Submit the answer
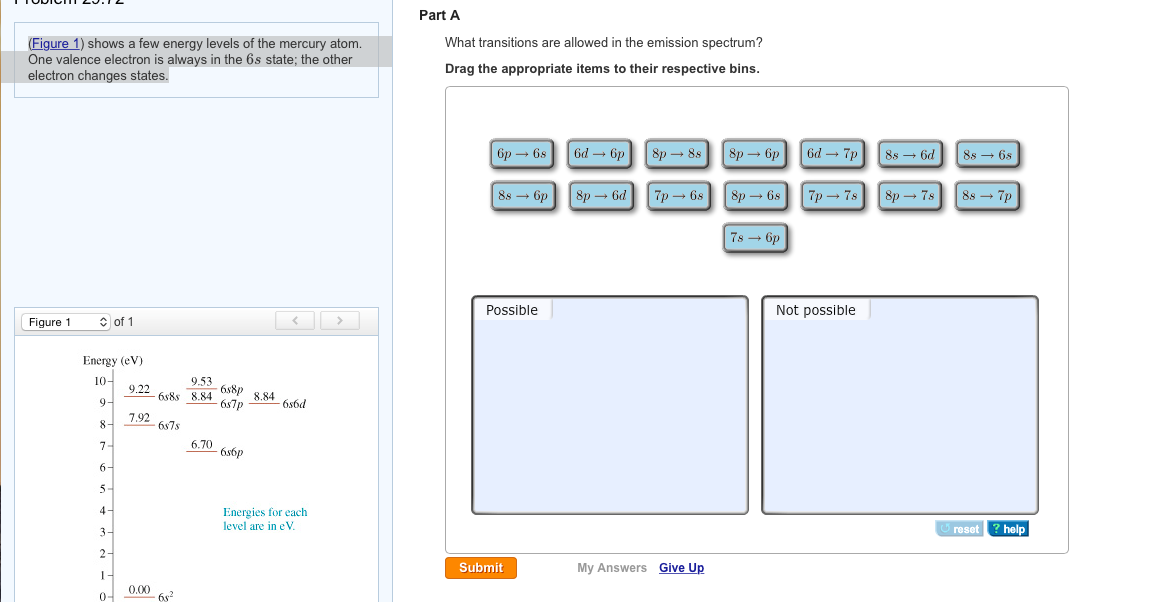 pyautogui.click(x=481, y=568)
